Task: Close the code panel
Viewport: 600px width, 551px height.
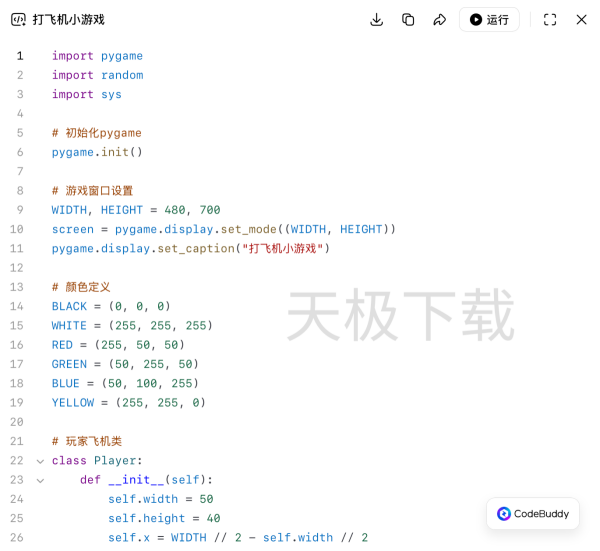Action: [x=581, y=20]
